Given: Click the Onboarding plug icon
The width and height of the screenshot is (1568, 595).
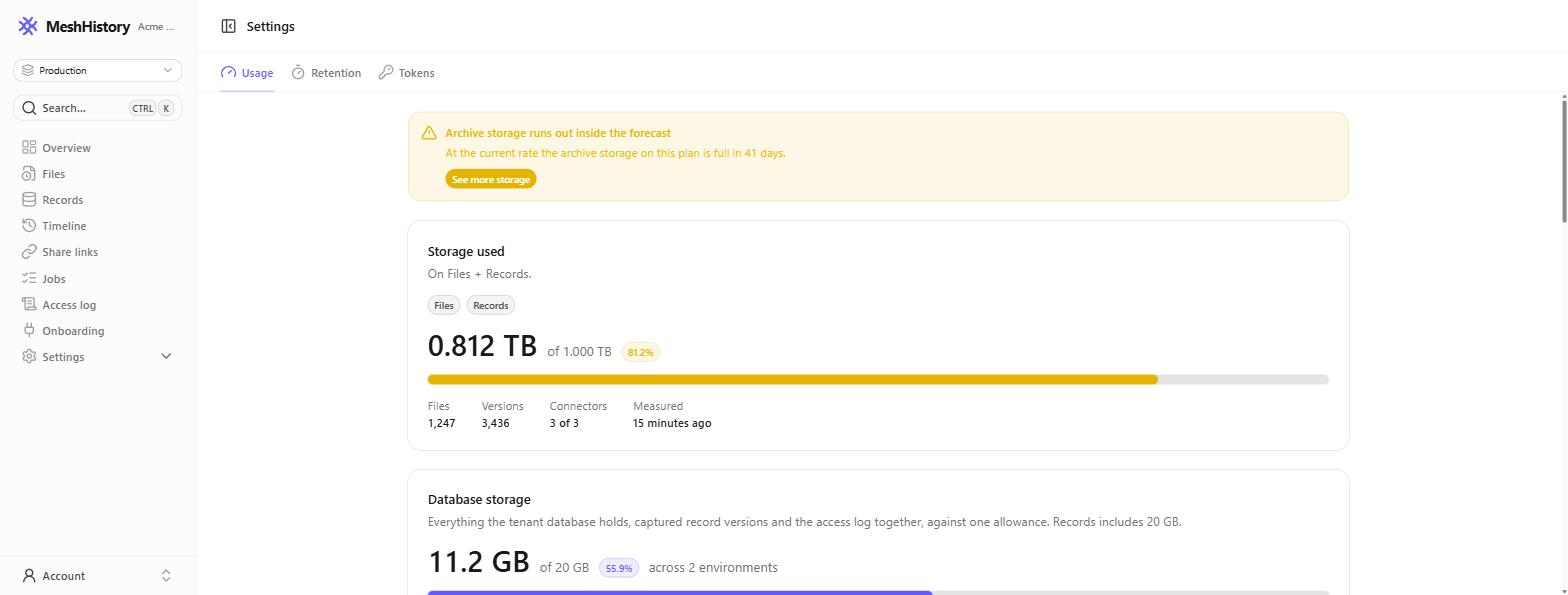Looking at the screenshot, I should [x=29, y=331].
